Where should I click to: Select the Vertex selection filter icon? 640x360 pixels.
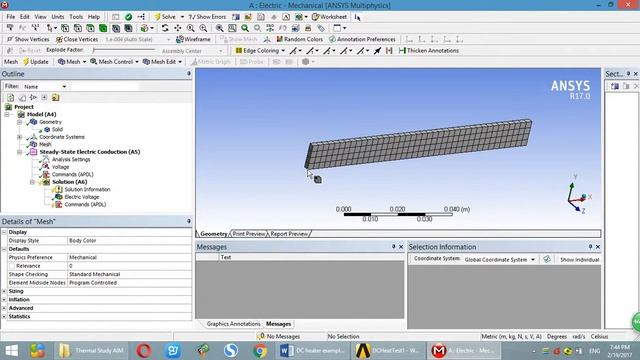(65, 28)
